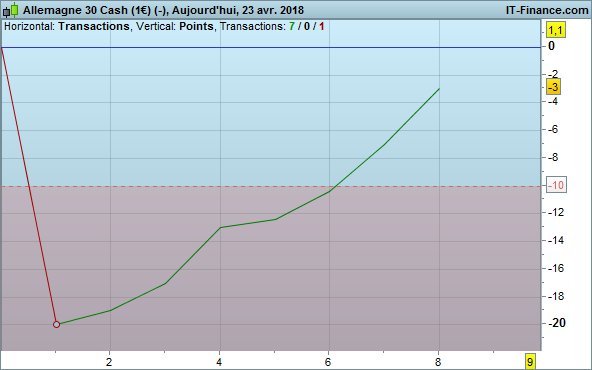Click the red circle marker at transaction 1
The width and height of the screenshot is (592, 370).
click(x=56, y=324)
